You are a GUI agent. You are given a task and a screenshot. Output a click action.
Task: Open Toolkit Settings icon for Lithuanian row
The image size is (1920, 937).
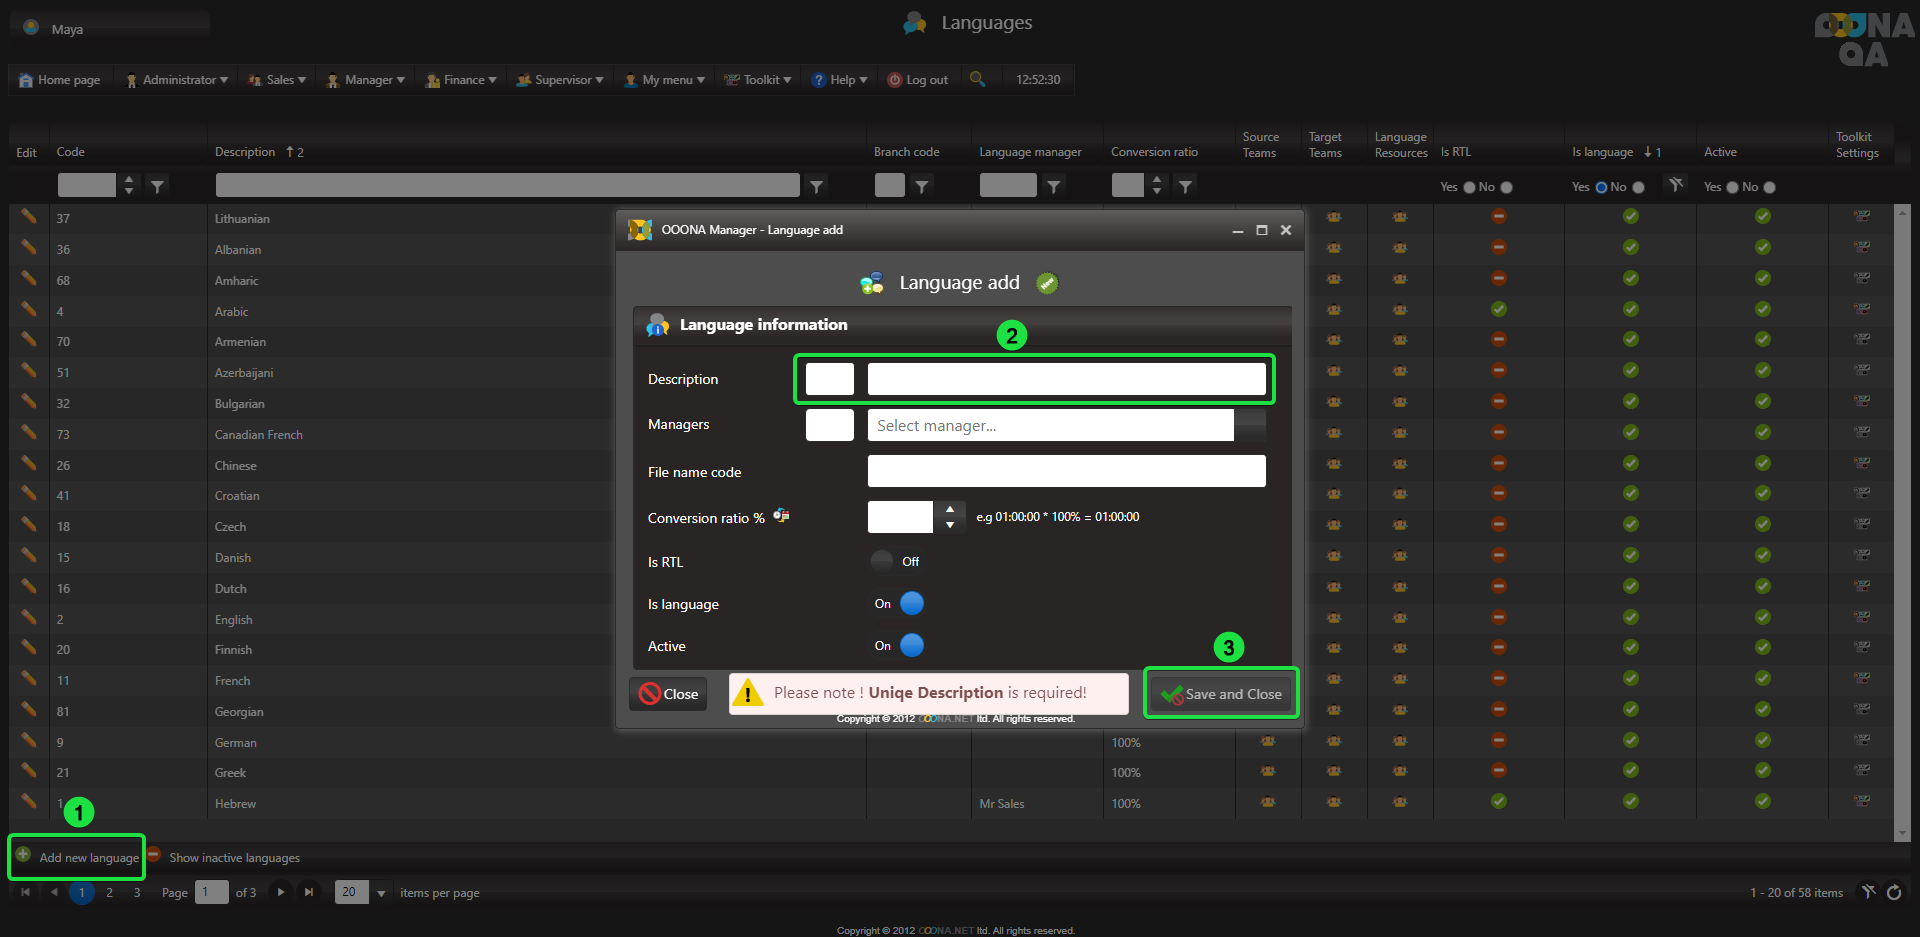pyautogui.click(x=1861, y=216)
